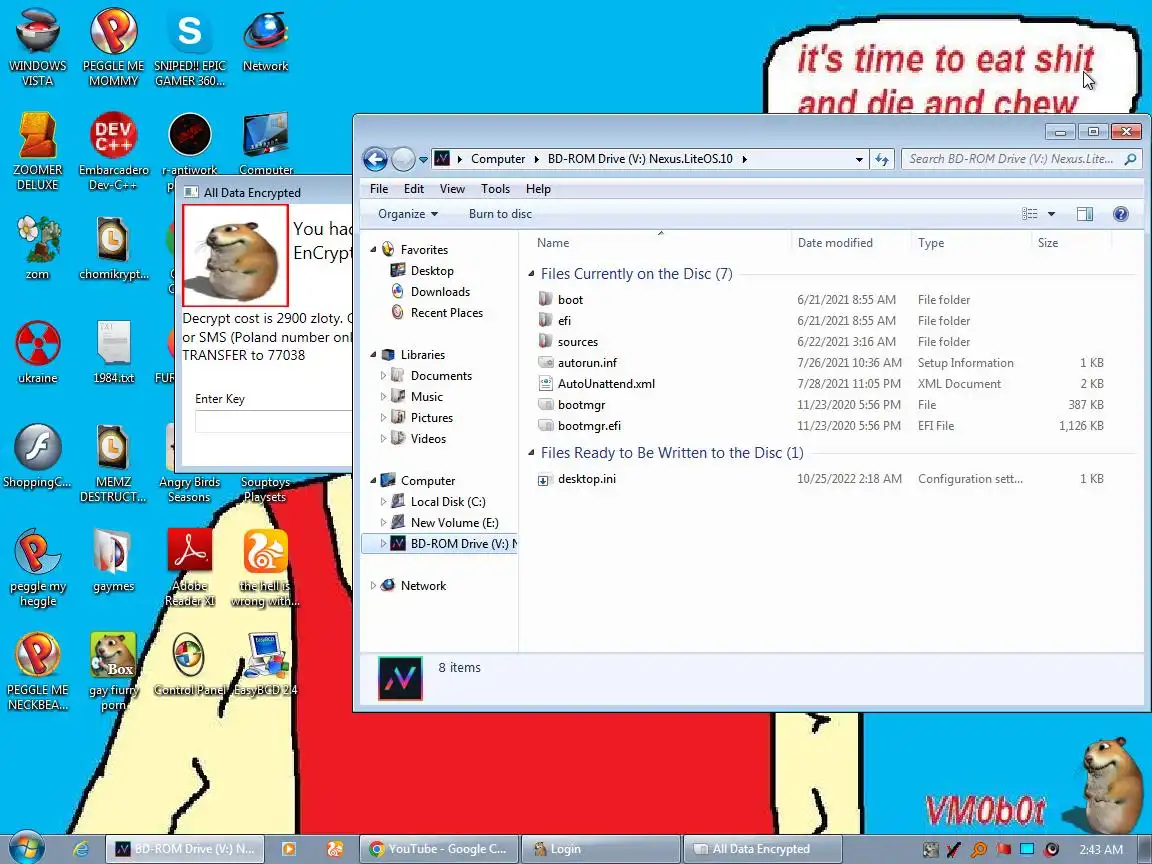Select New Volume (E:) in navigation pane
The image size is (1152, 864).
click(454, 522)
